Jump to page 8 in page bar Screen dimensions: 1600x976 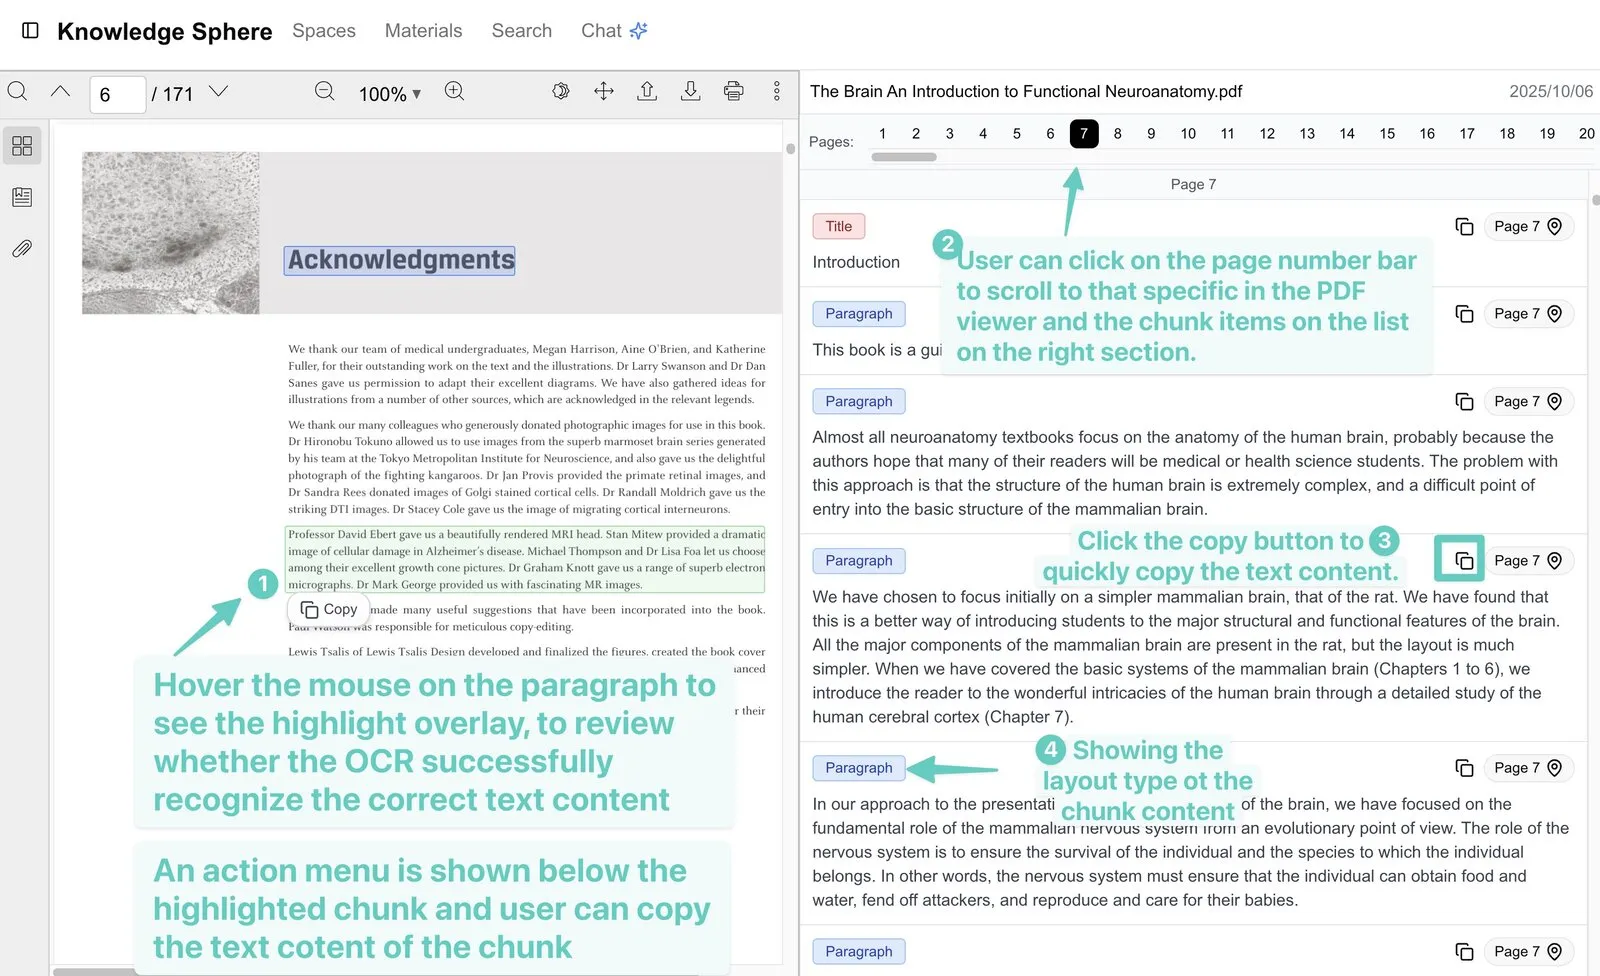(1117, 134)
